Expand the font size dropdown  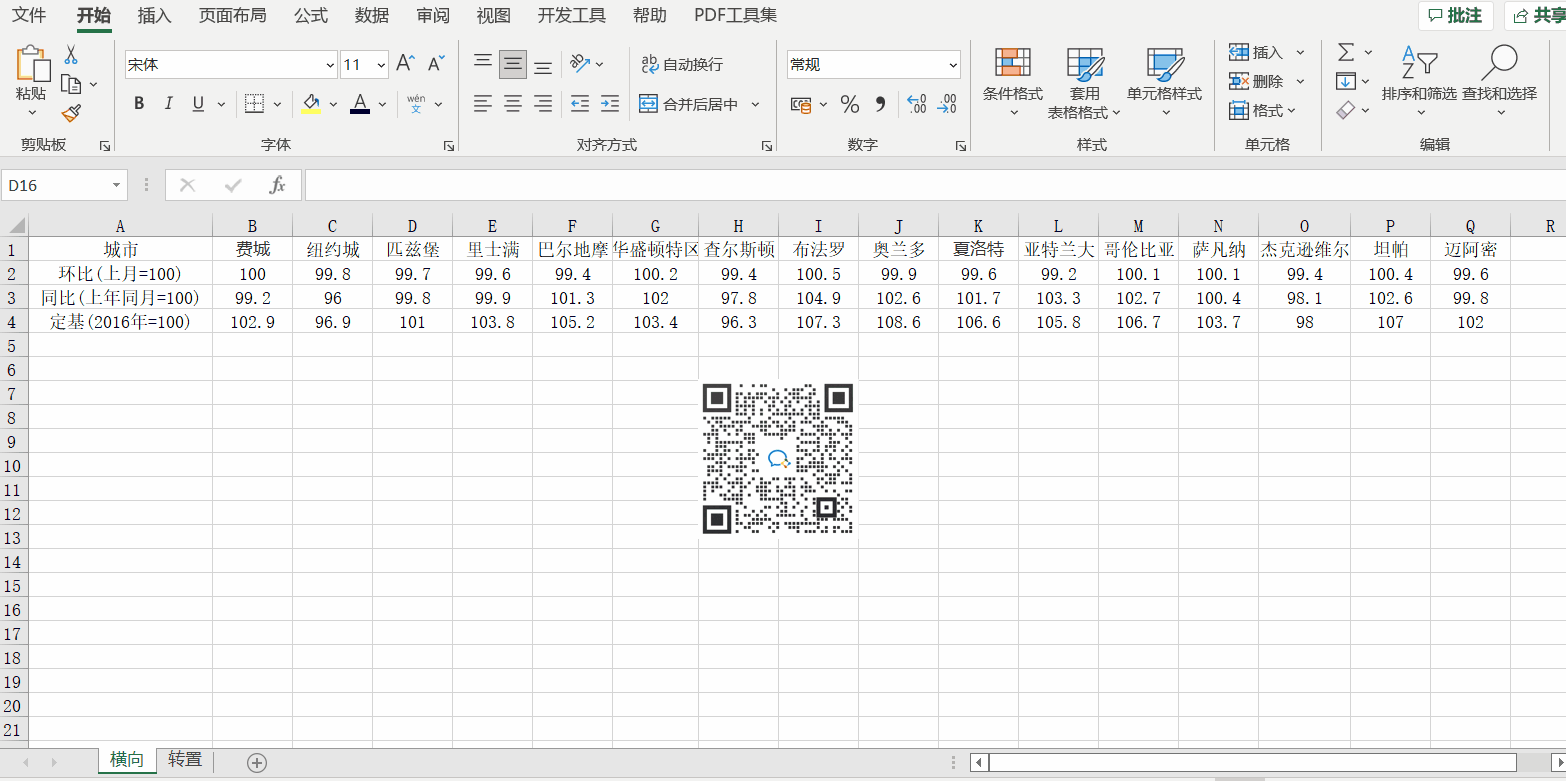click(381, 65)
